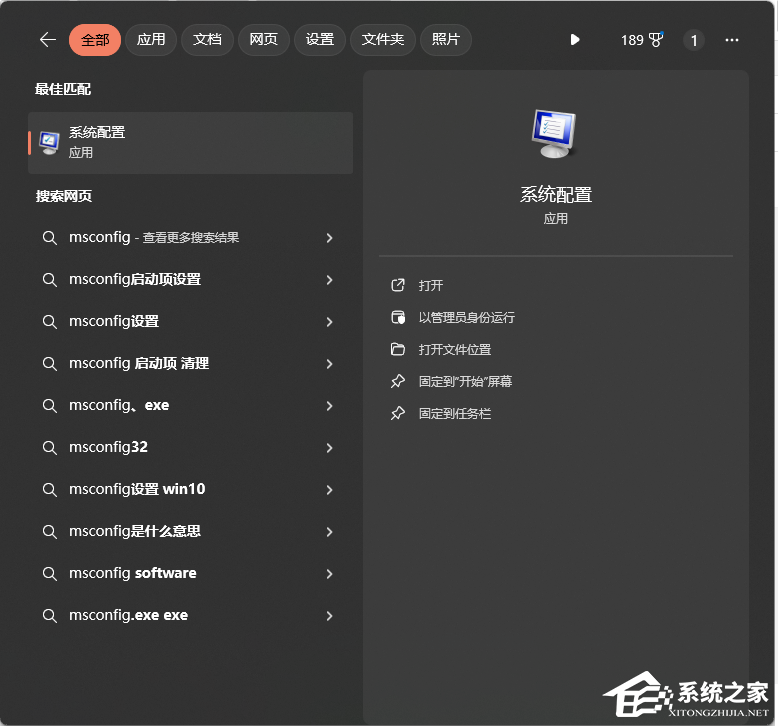The height and width of the screenshot is (726, 778).
Task: Expand chevron for msconfig software
Action: coord(329,574)
